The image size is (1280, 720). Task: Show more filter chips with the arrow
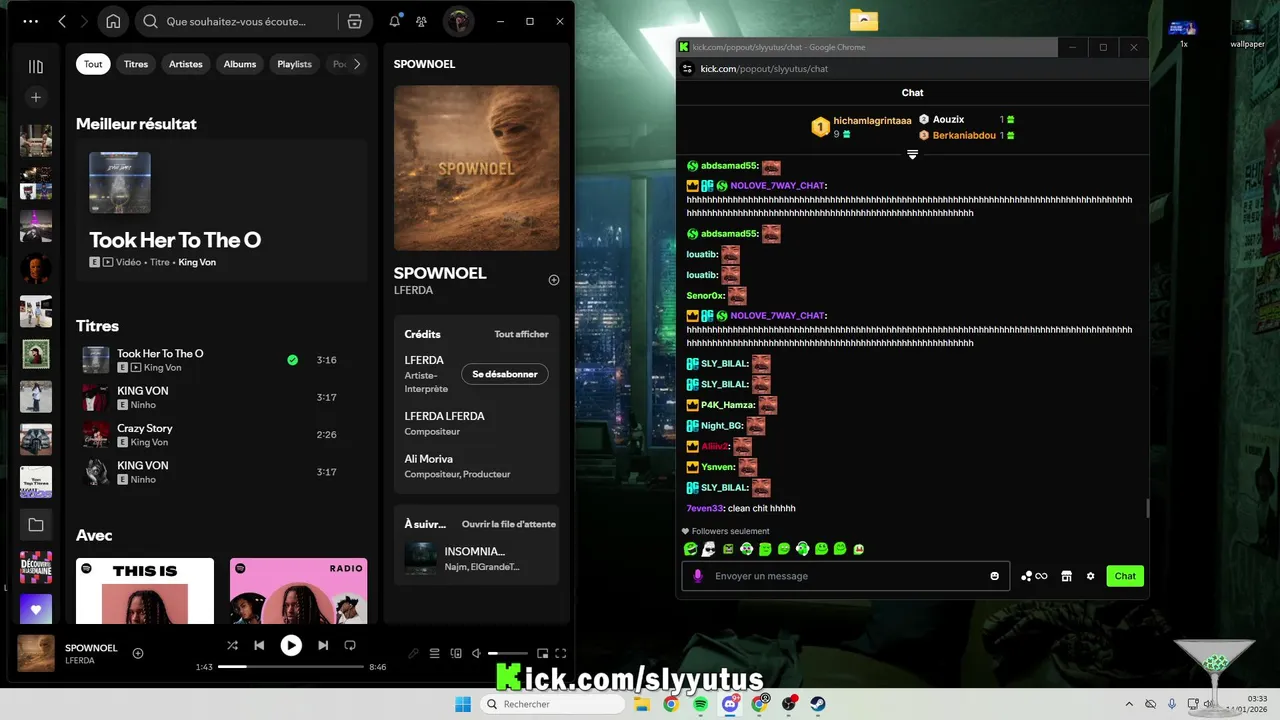click(357, 64)
